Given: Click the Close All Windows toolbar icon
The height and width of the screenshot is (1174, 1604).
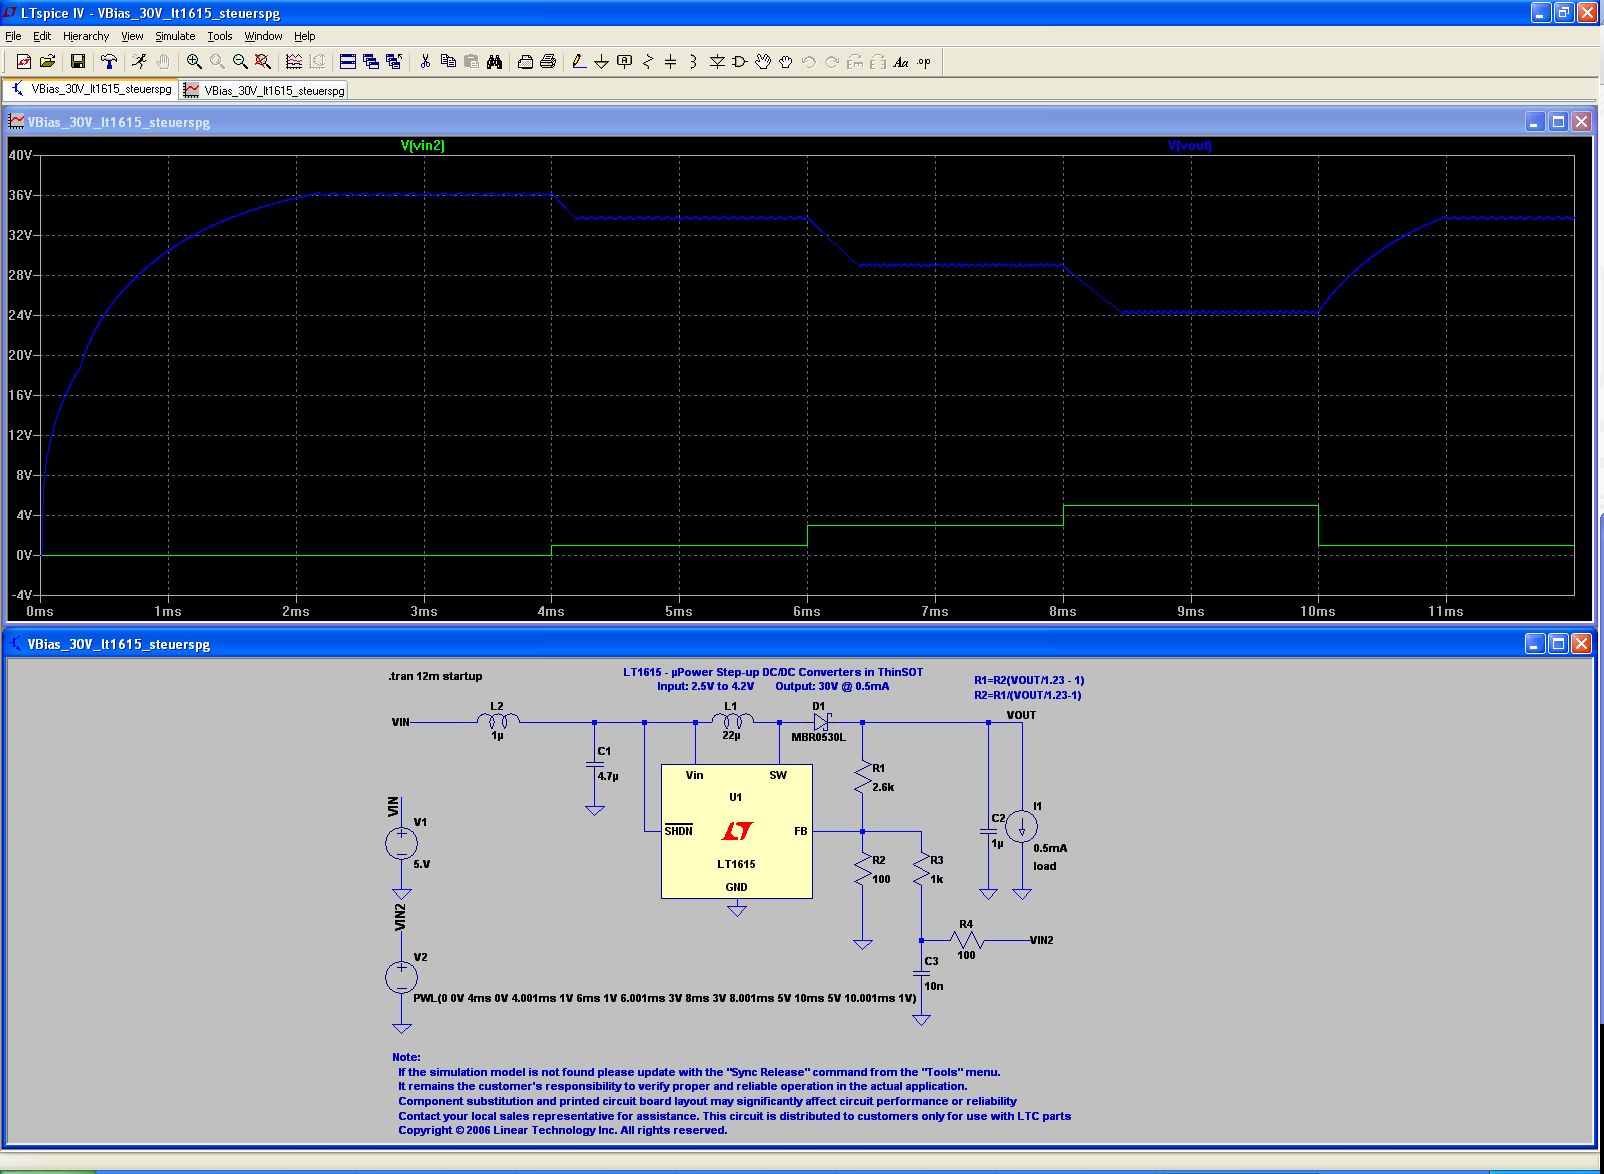Looking at the screenshot, I should (x=394, y=62).
